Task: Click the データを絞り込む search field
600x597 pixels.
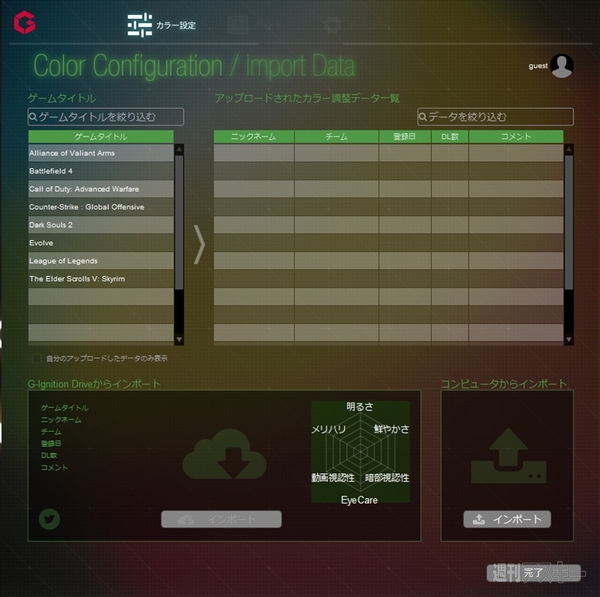Action: [x=495, y=117]
